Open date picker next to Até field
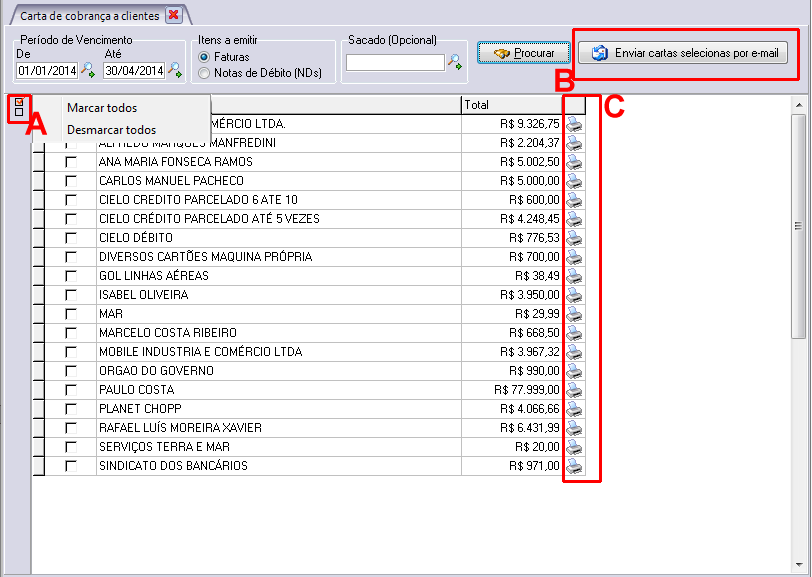Viewport: 812px width, 577px height. tap(176, 69)
